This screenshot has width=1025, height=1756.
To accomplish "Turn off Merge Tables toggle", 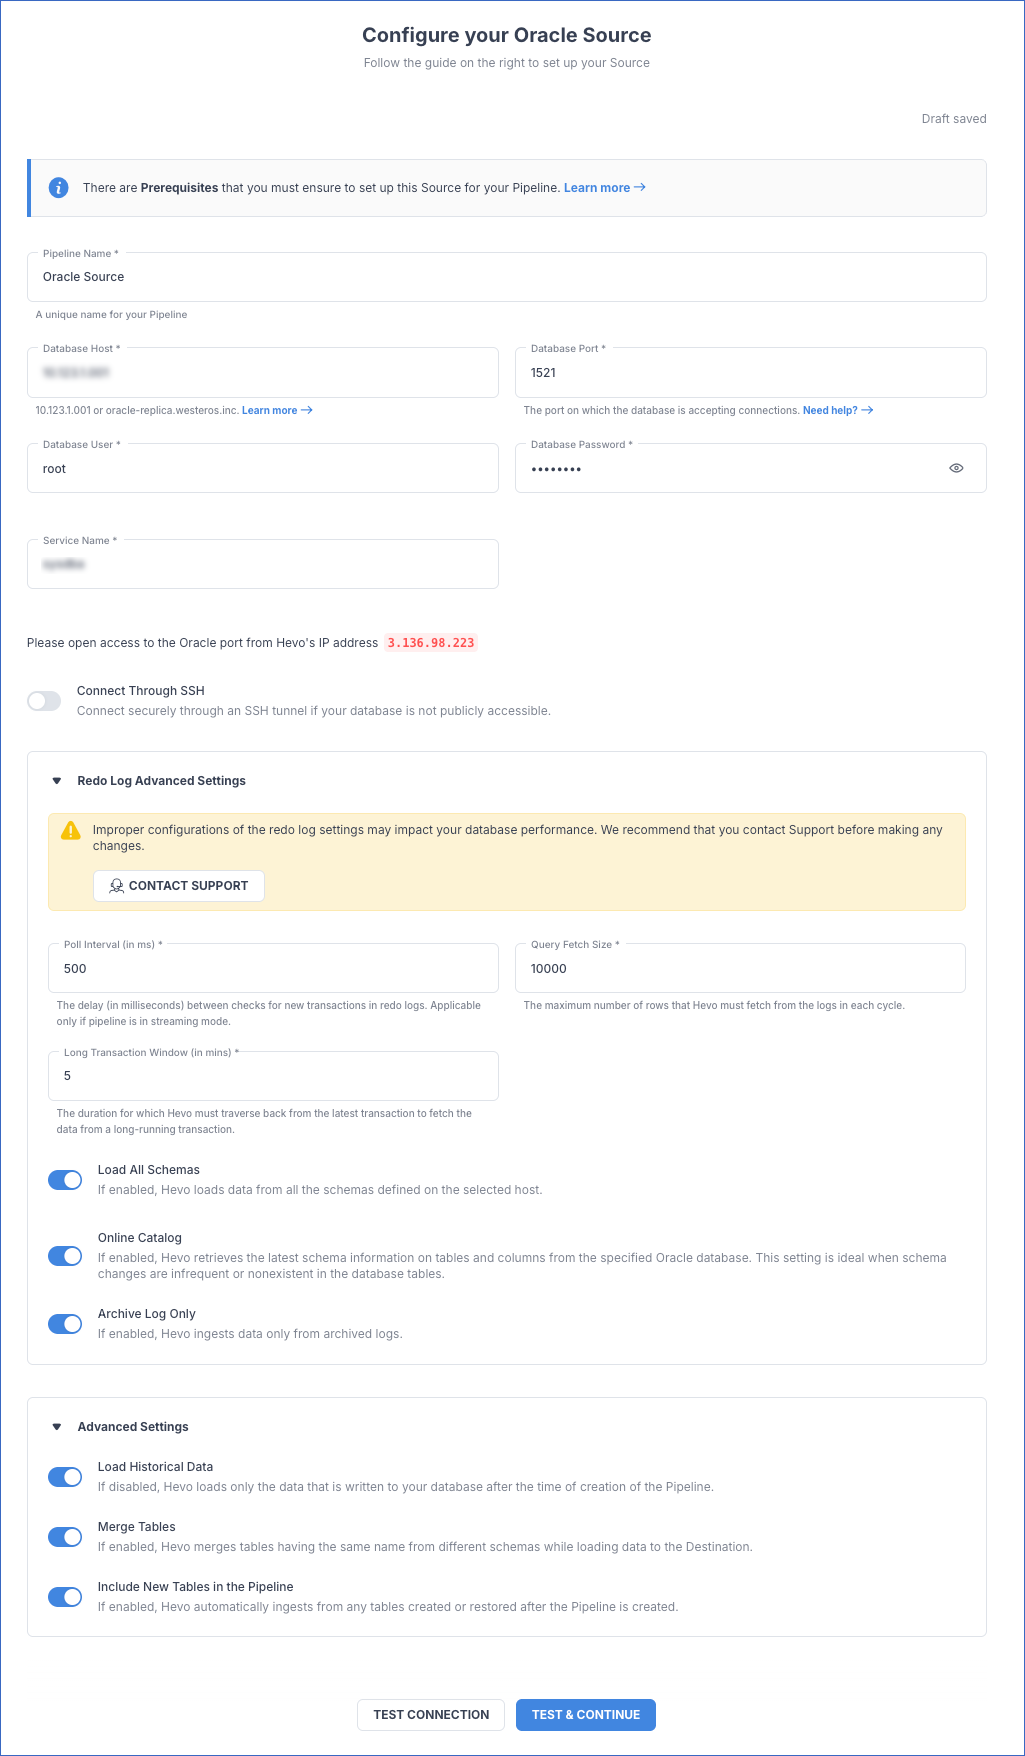I will pos(65,1537).
